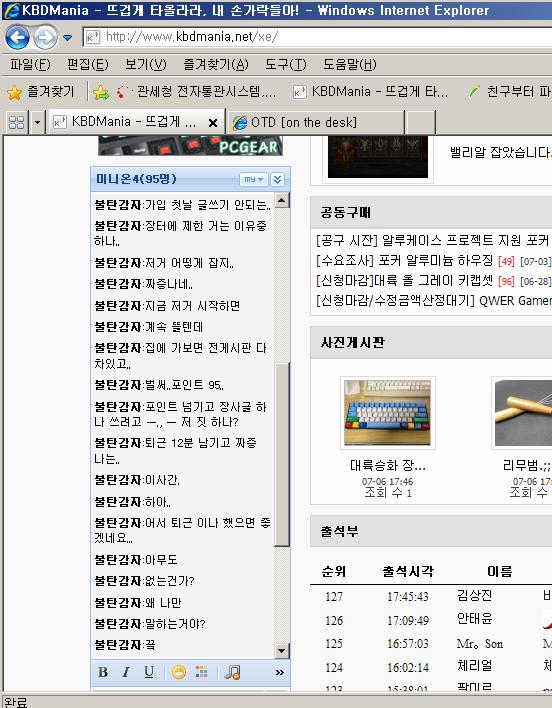Open a new blank tab
Image resolution: width=552 pixels, height=708 pixels.
point(421,122)
